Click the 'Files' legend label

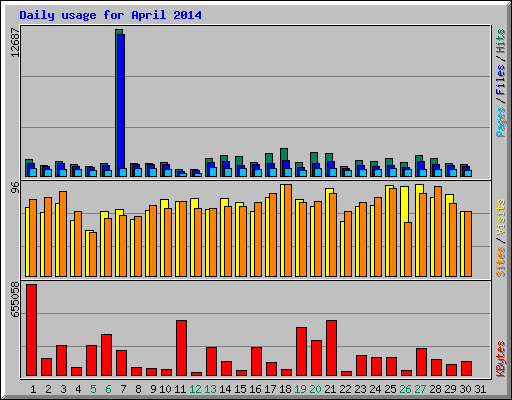tap(501, 80)
